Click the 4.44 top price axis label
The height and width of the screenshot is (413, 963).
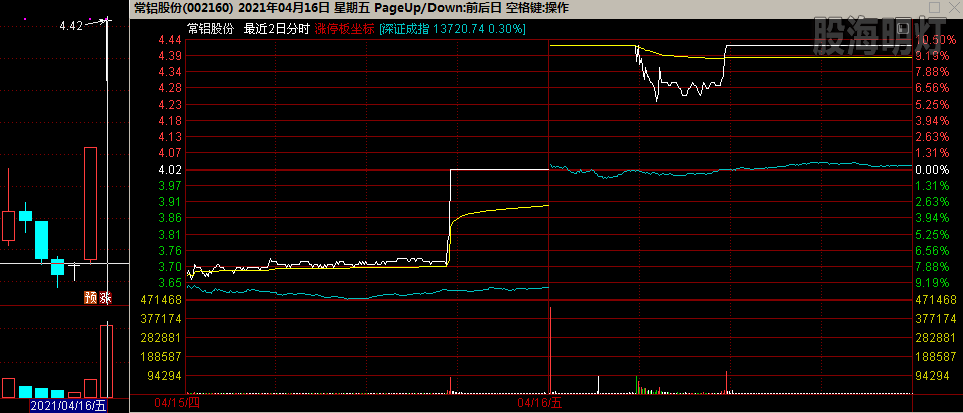[169, 40]
